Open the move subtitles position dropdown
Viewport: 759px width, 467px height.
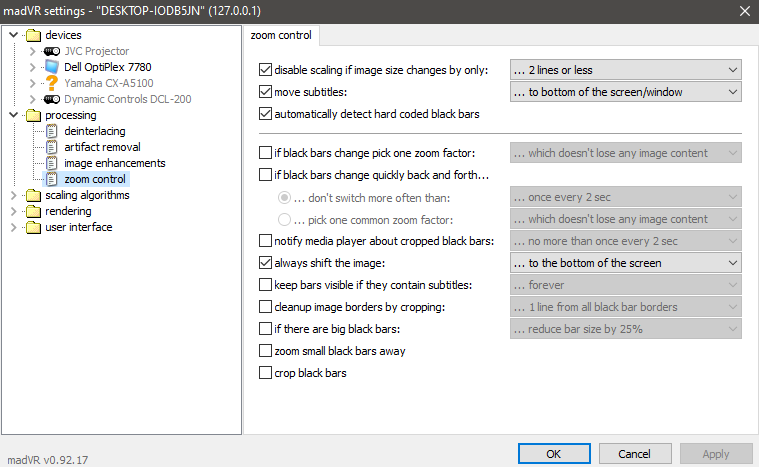point(625,92)
